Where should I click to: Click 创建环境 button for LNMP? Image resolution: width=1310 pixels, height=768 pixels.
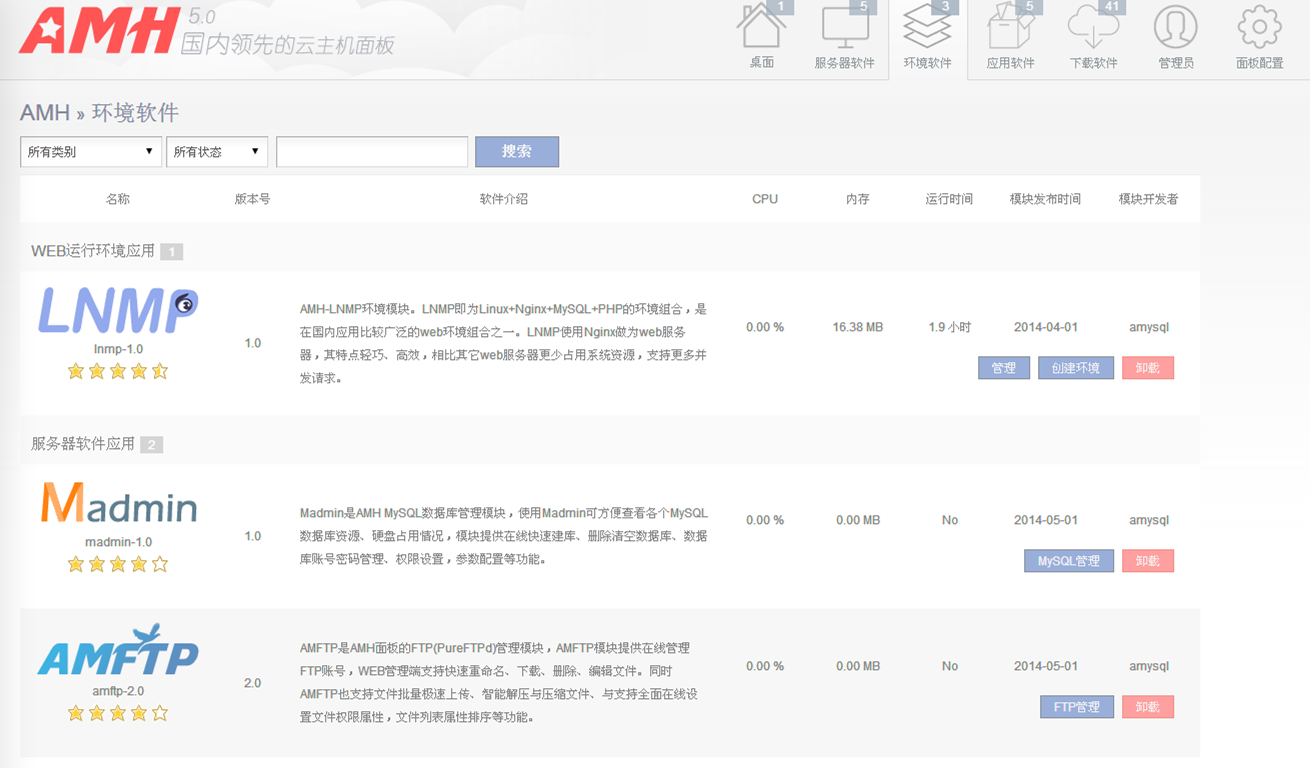click(1075, 368)
